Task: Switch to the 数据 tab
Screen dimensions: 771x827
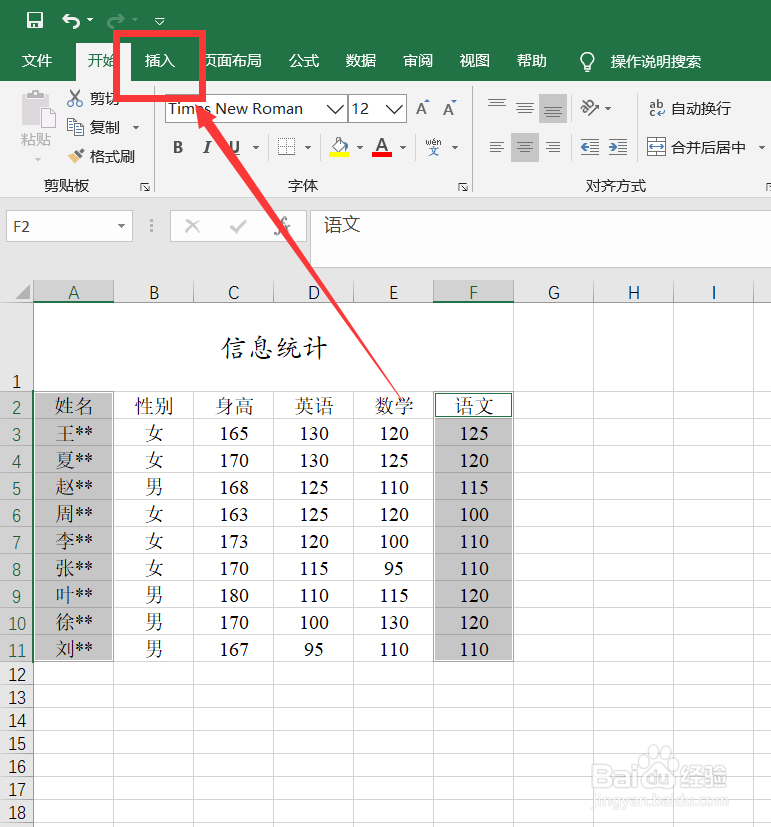Action: pos(361,61)
